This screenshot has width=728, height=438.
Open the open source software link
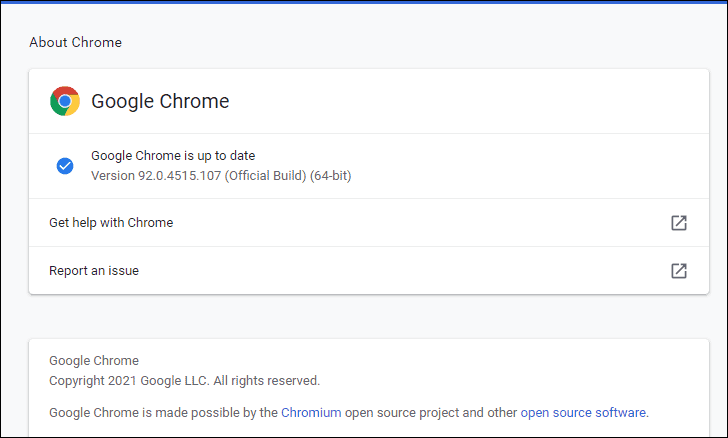583,412
